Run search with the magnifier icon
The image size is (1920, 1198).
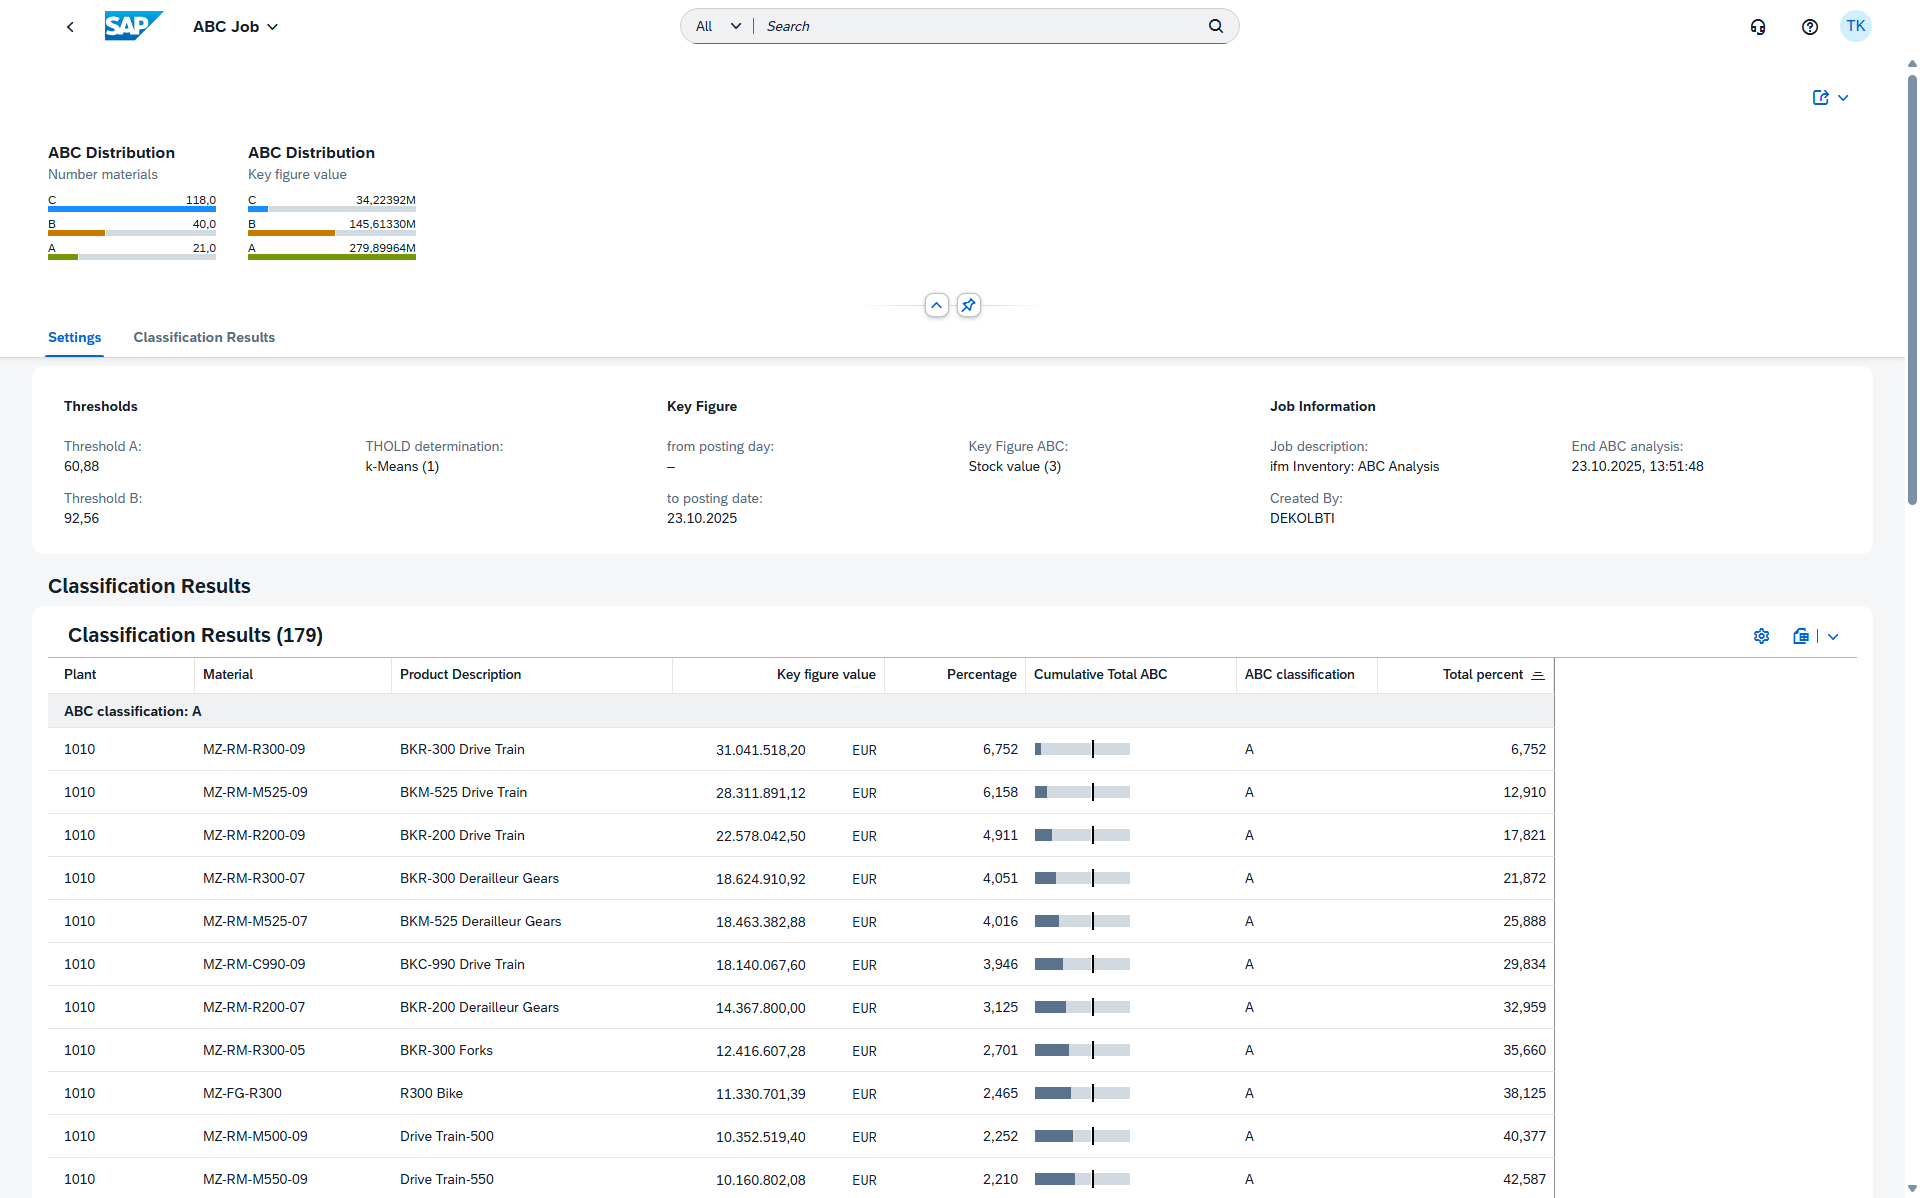(1216, 26)
